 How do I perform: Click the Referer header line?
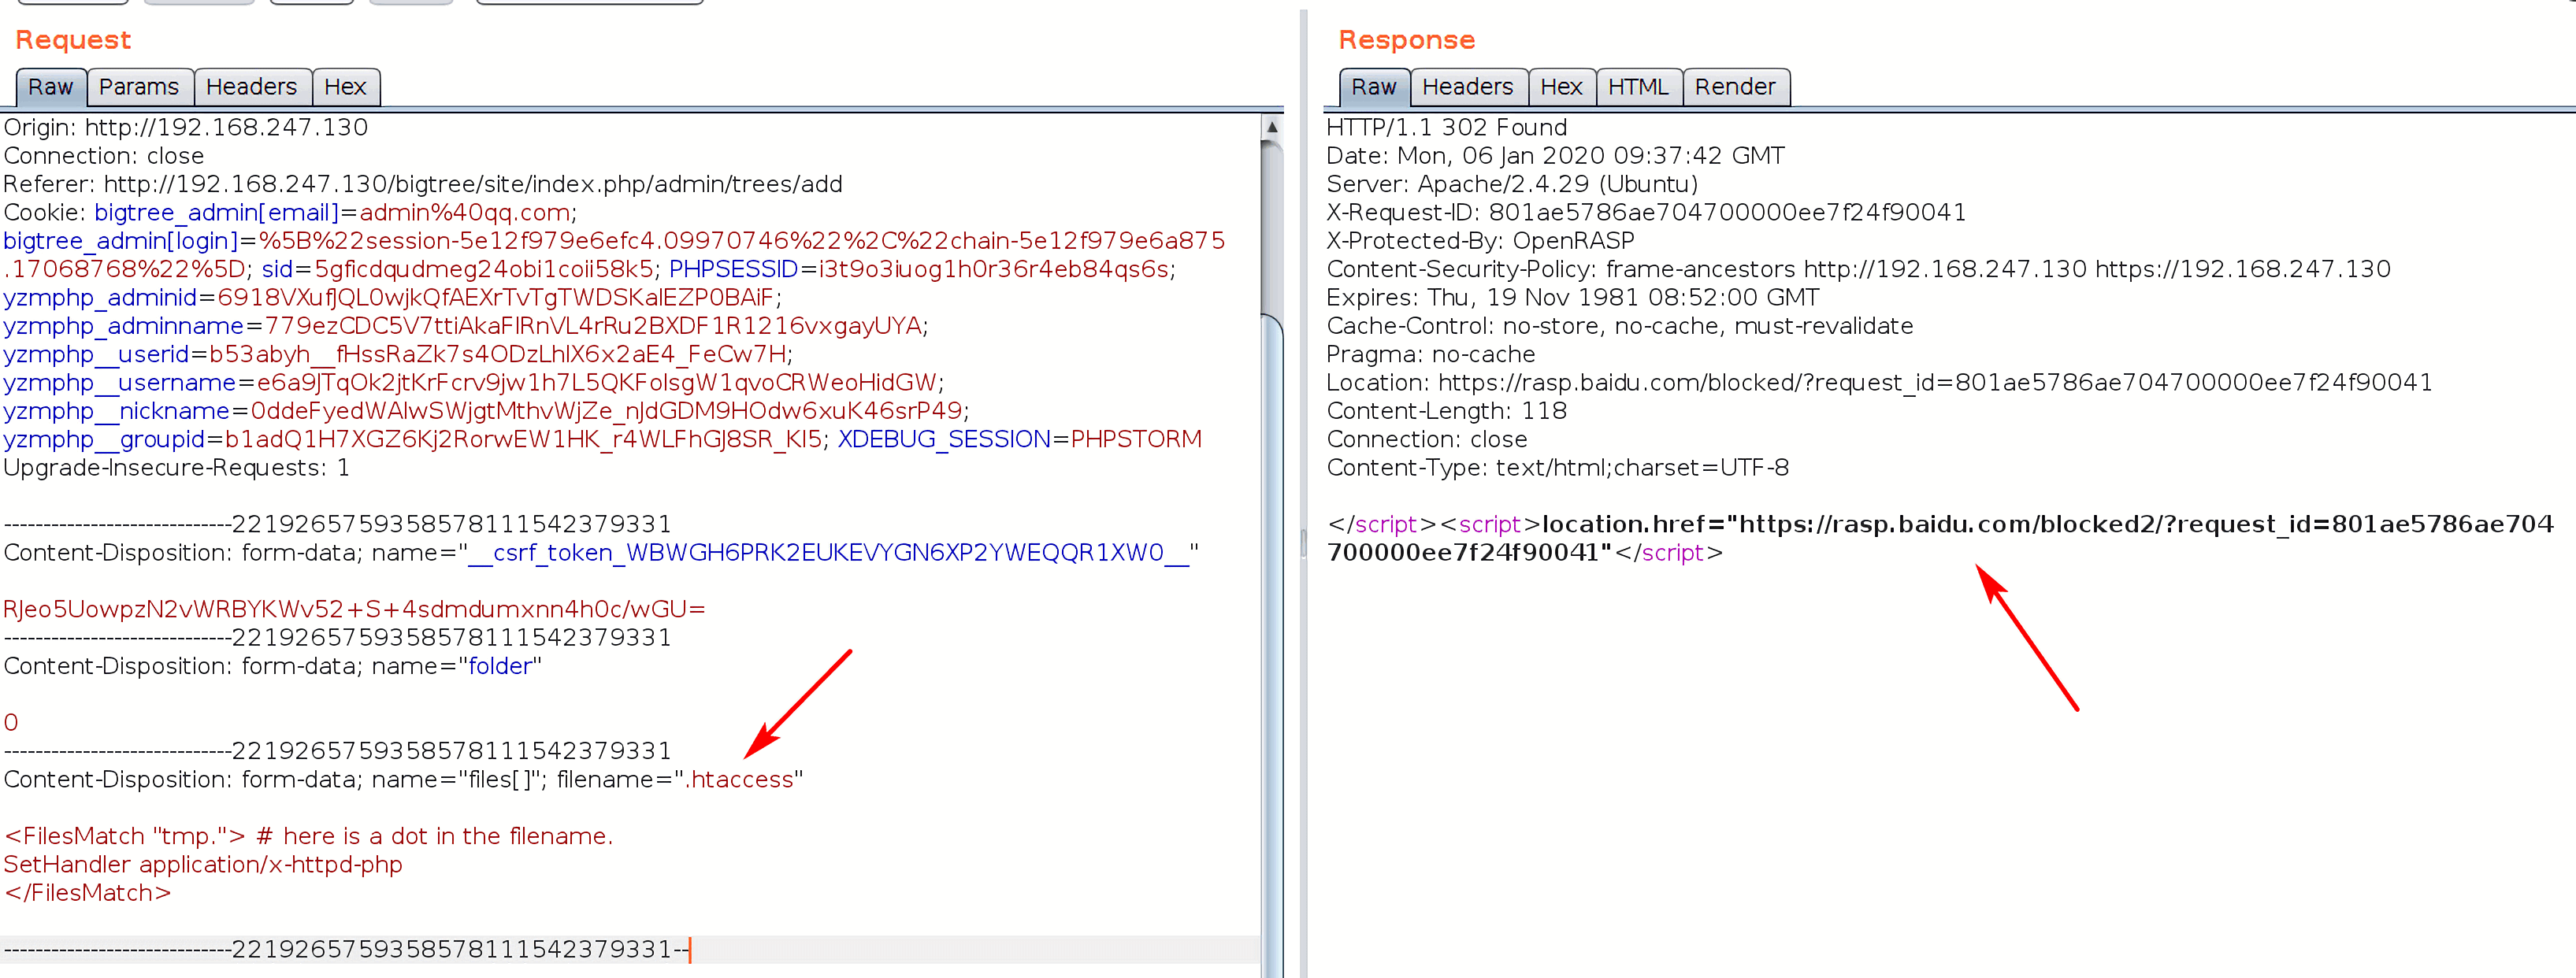pos(423,184)
